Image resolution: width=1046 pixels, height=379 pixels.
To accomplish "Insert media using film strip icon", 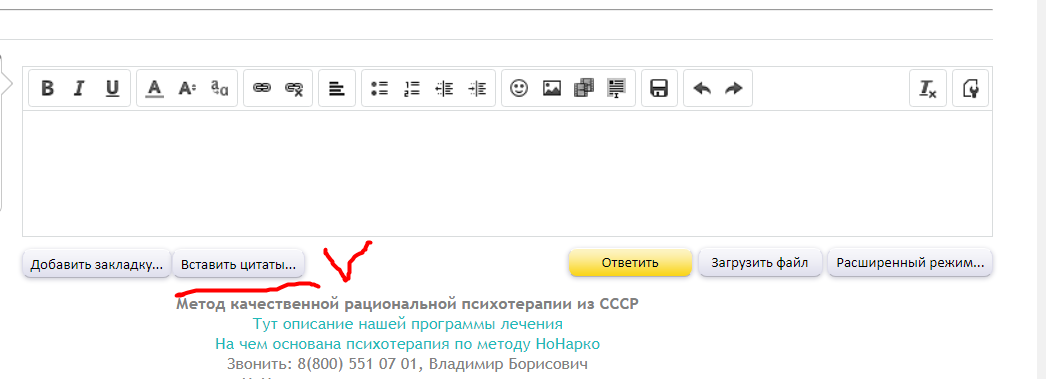I will (x=584, y=88).
